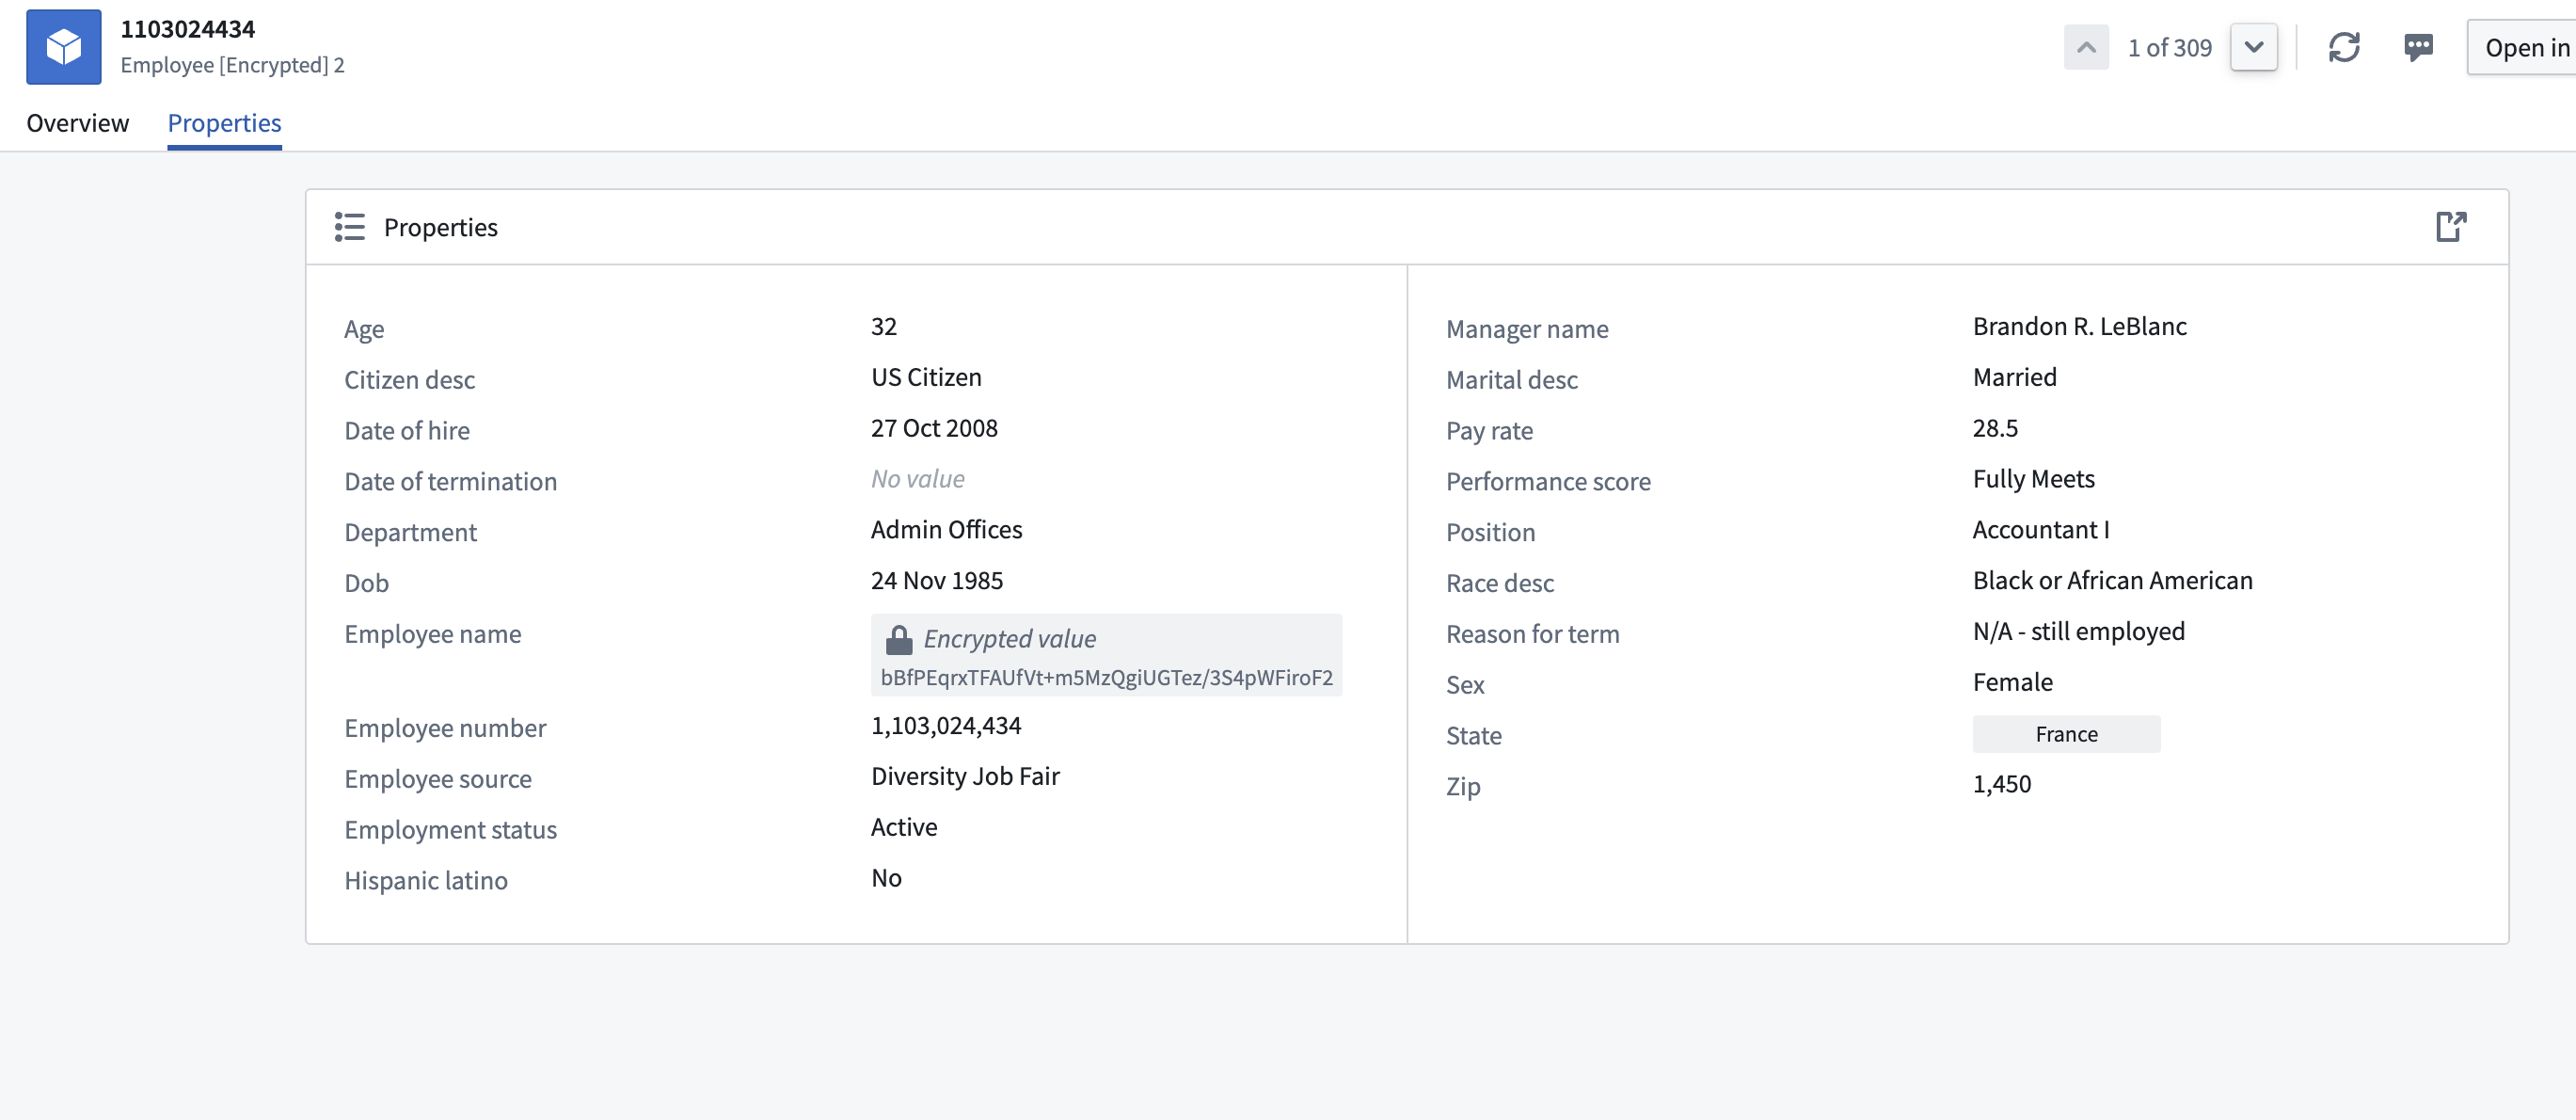
Task: Click N/A - still employed value
Action: pyautogui.click(x=2078, y=632)
